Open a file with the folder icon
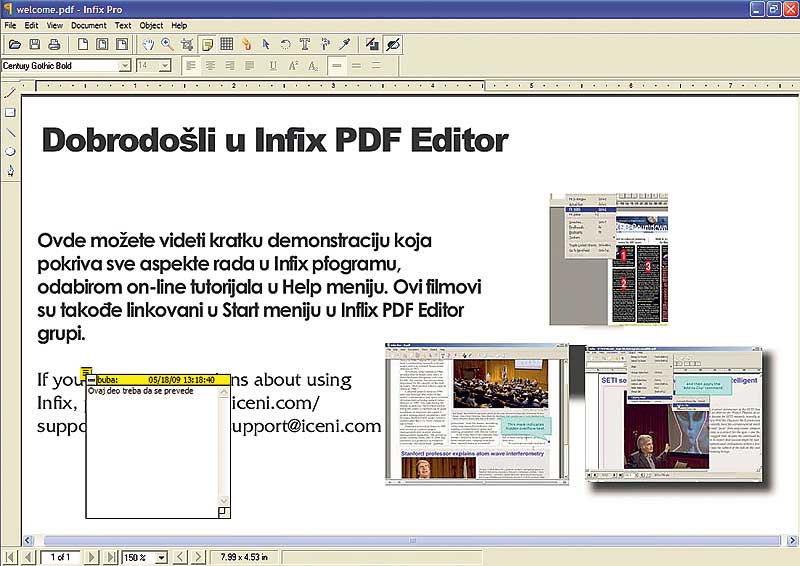Screen dimensions: 800x566 [x=15, y=44]
